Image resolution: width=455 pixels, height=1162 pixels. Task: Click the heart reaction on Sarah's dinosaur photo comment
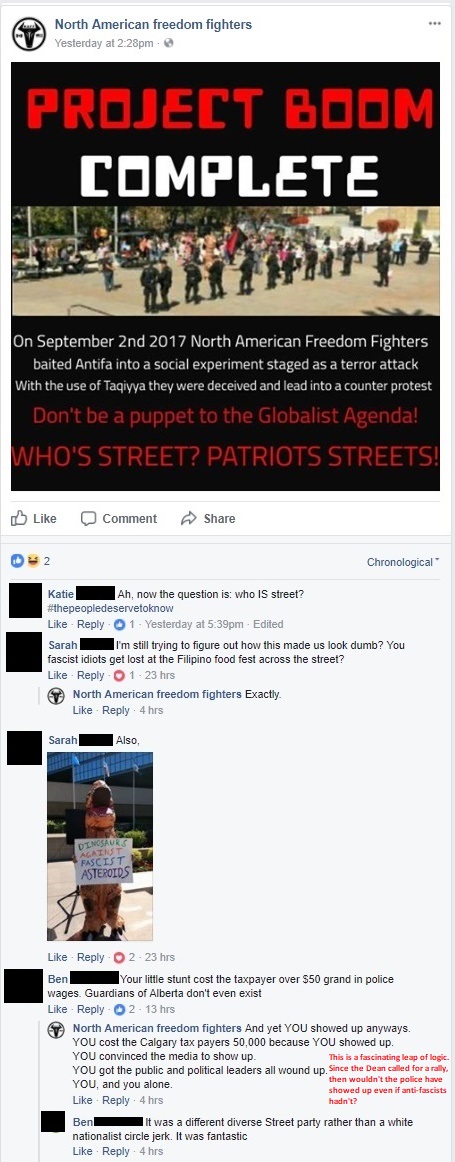118,957
